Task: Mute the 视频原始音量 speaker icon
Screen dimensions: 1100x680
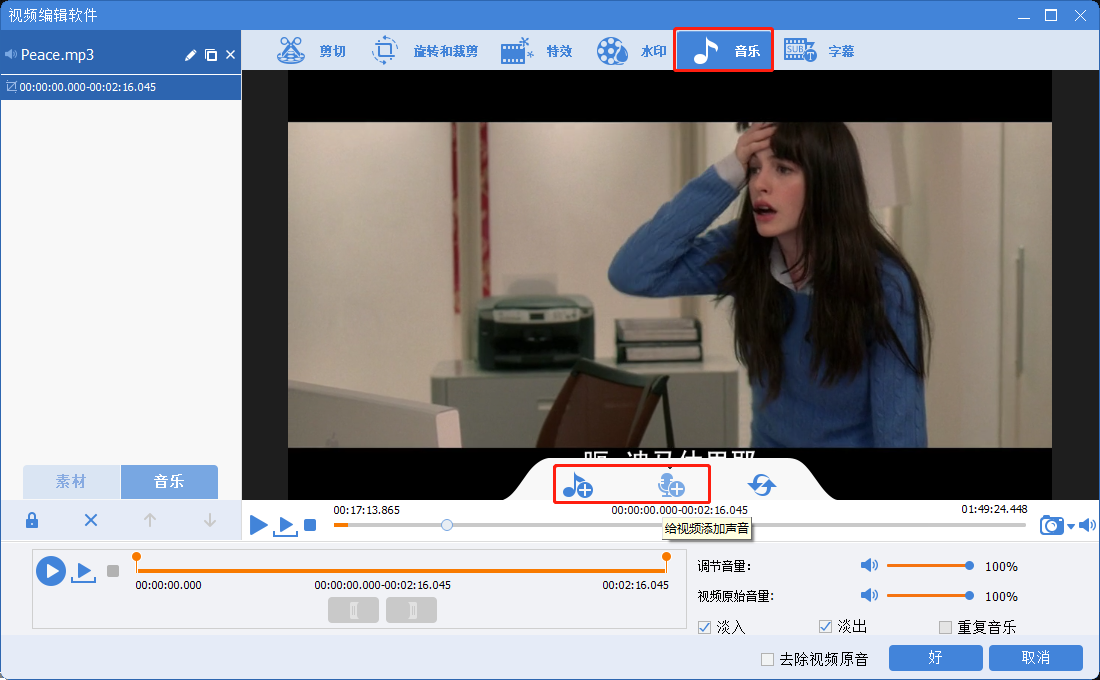Action: (869, 596)
